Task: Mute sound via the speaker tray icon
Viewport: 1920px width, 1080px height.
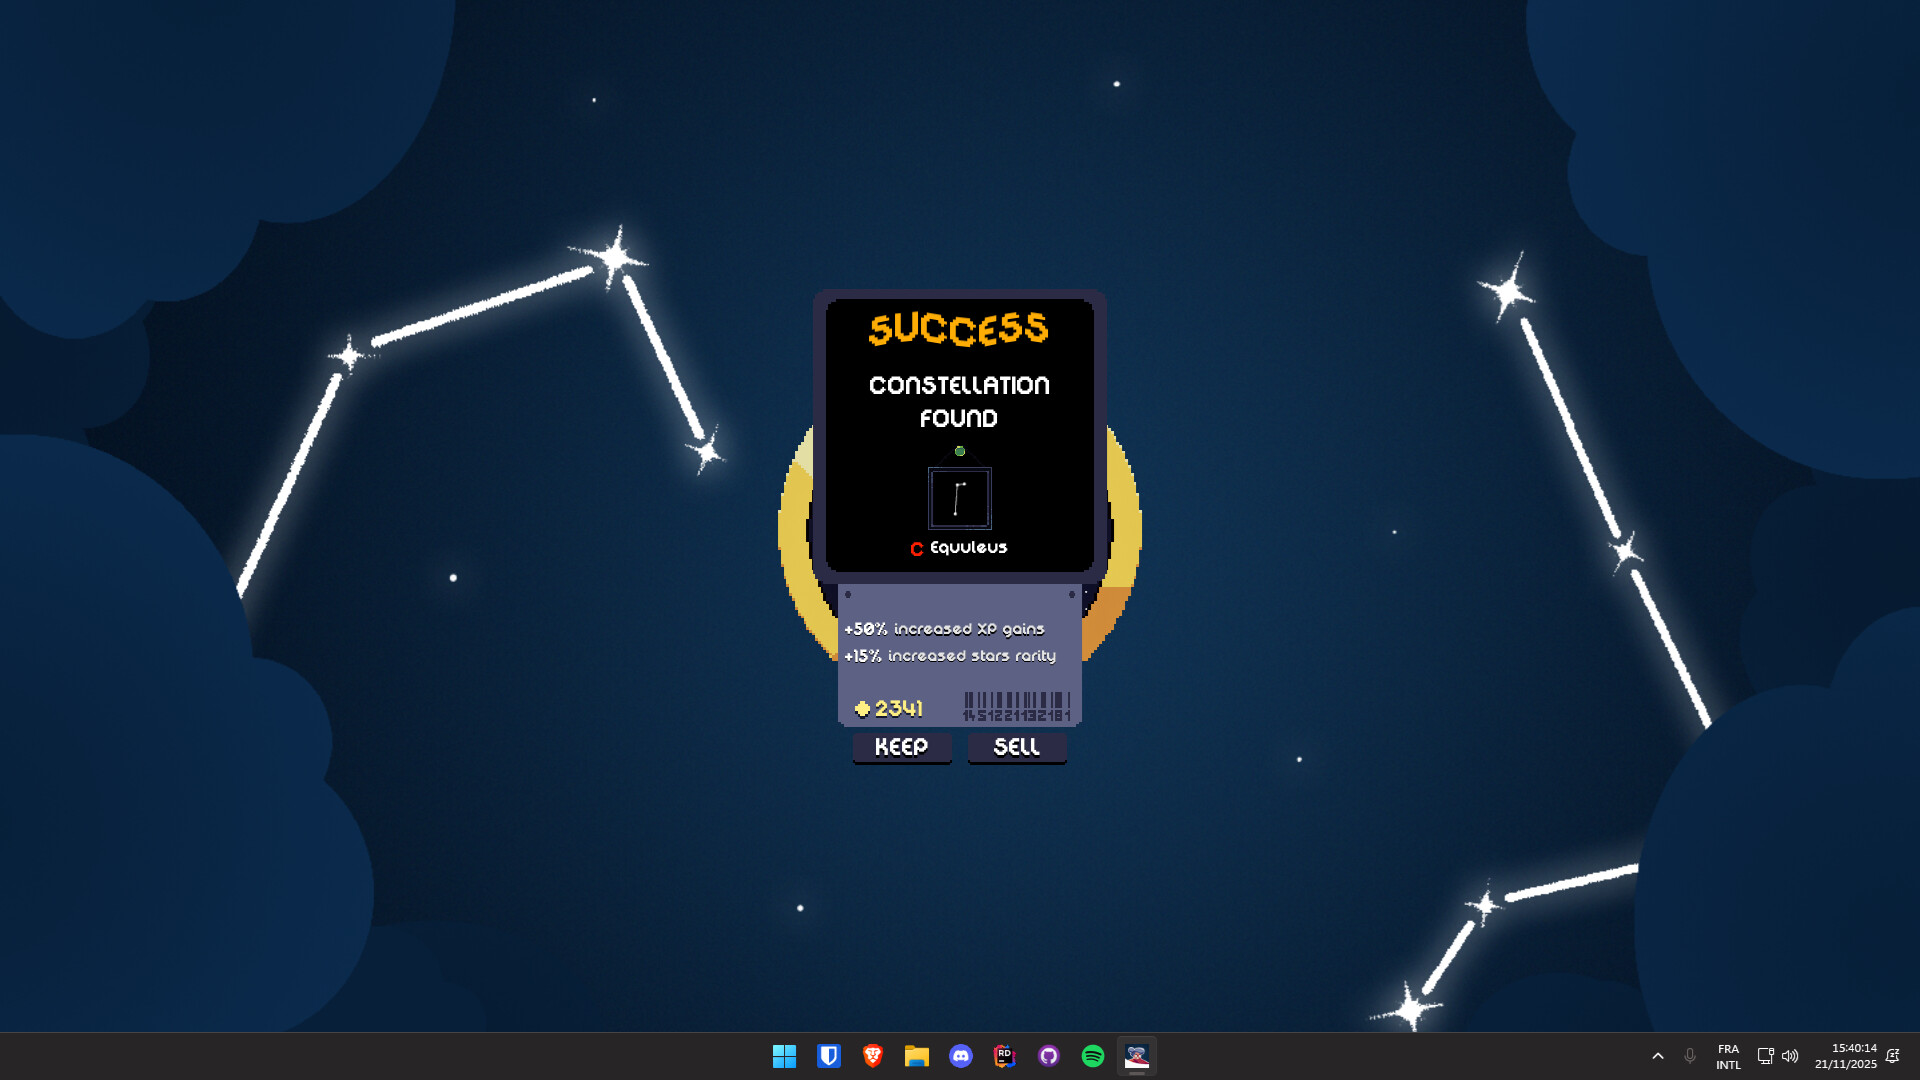Action: [x=1791, y=1056]
